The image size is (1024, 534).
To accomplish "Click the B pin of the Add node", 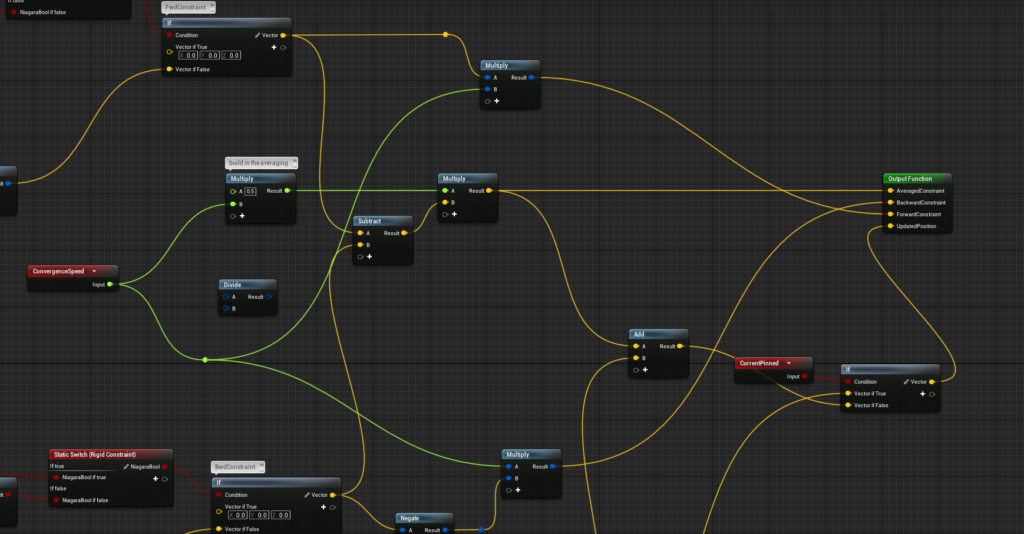I will 635,358.
